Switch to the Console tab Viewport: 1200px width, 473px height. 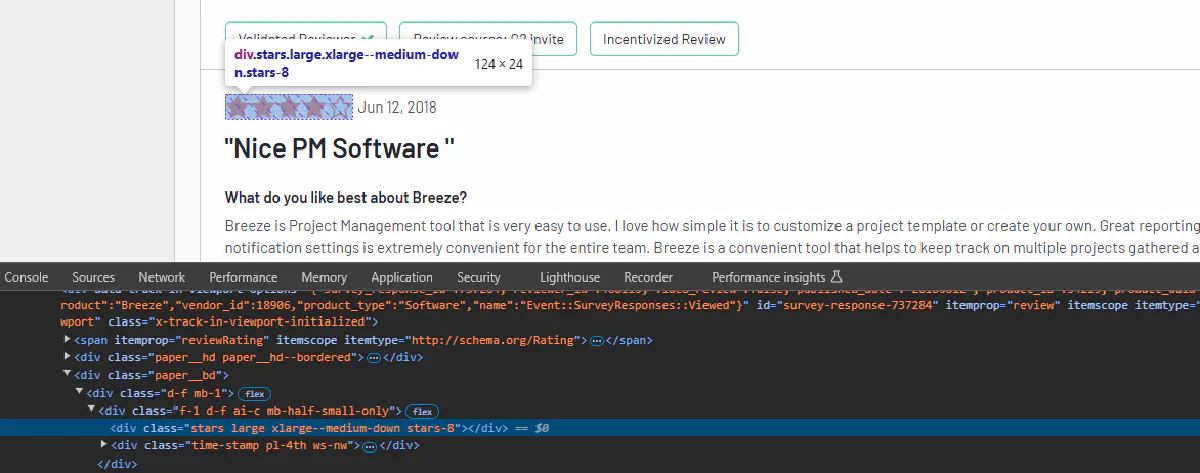[27, 277]
